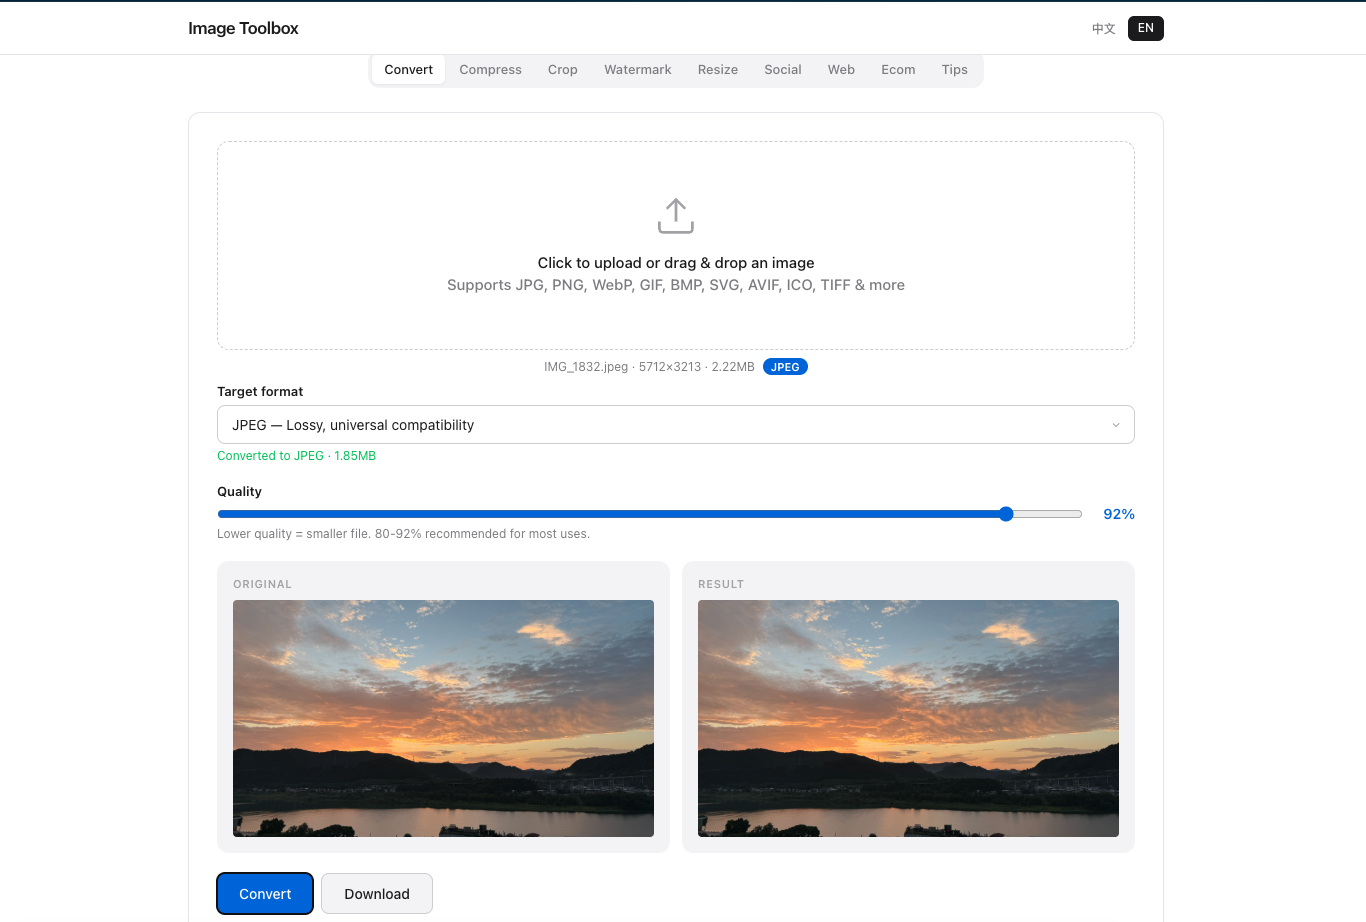Open the Crop tab
Screen dimensions: 1366x922
pyautogui.click(x=563, y=70)
